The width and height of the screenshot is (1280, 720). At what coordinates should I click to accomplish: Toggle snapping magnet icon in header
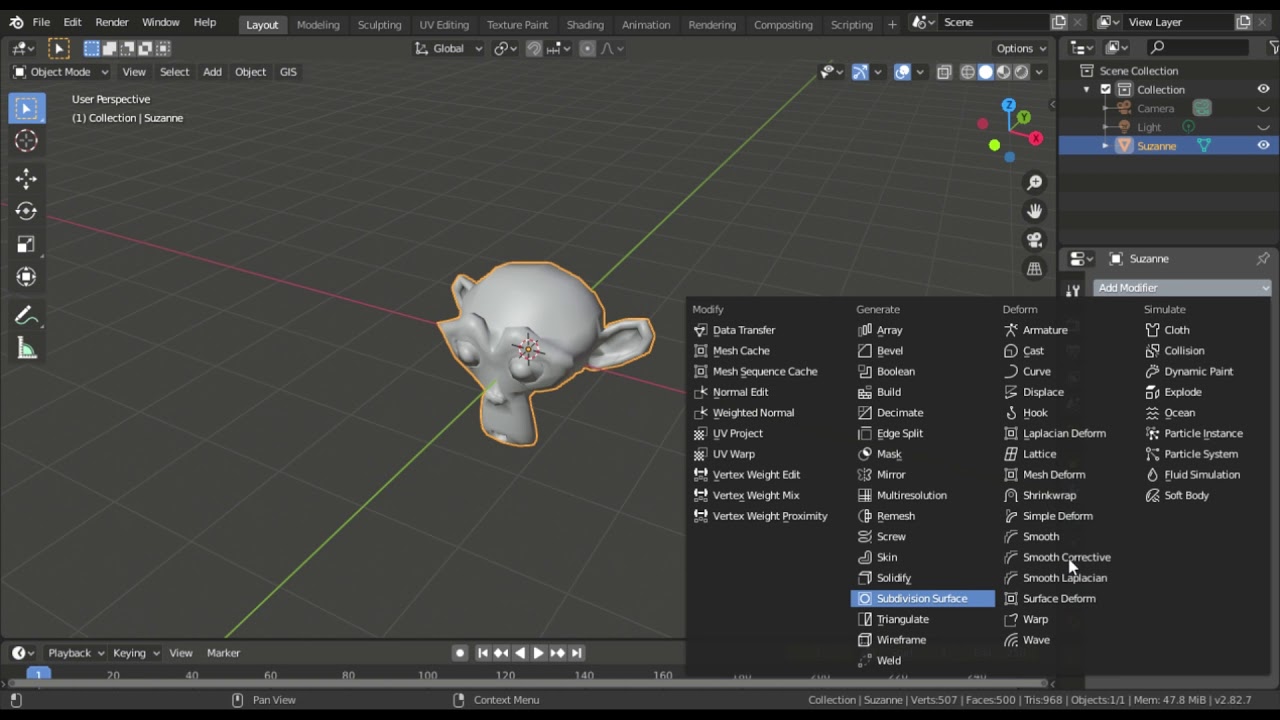tap(535, 48)
